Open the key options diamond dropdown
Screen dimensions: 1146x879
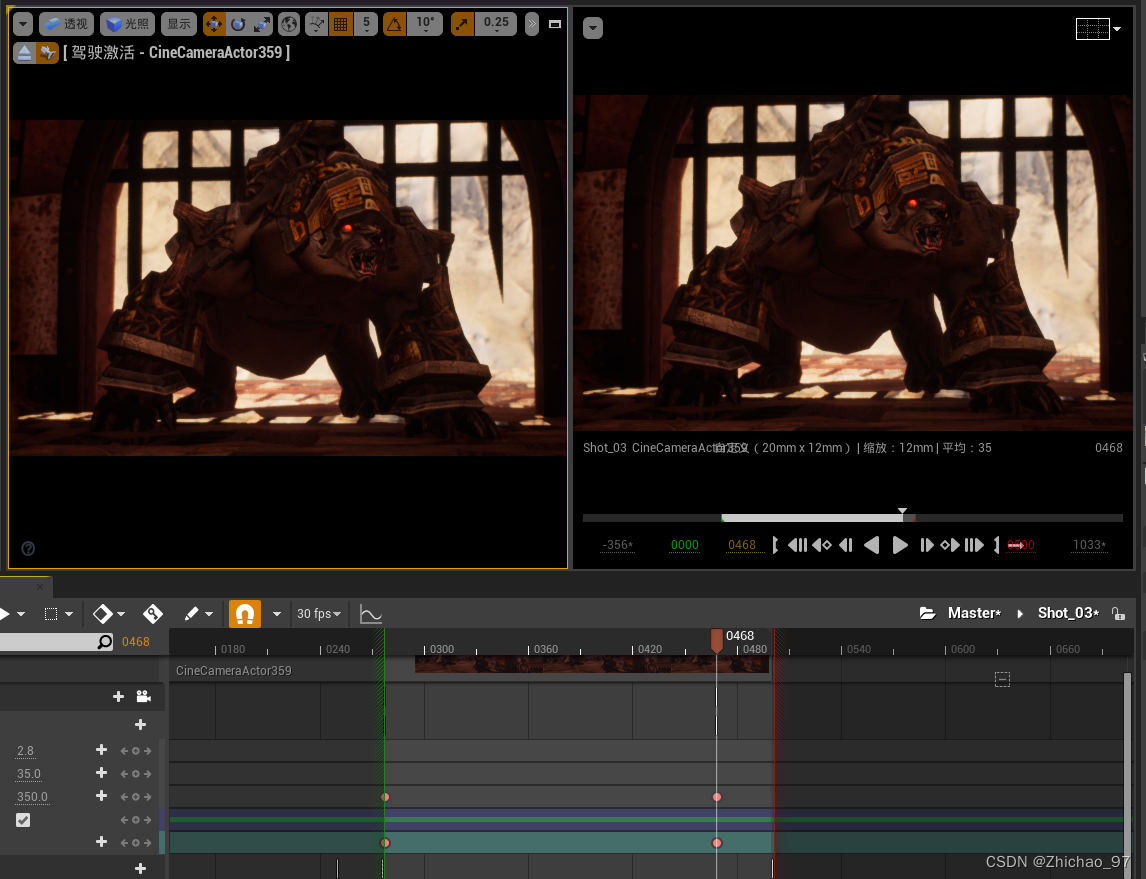[x=109, y=614]
